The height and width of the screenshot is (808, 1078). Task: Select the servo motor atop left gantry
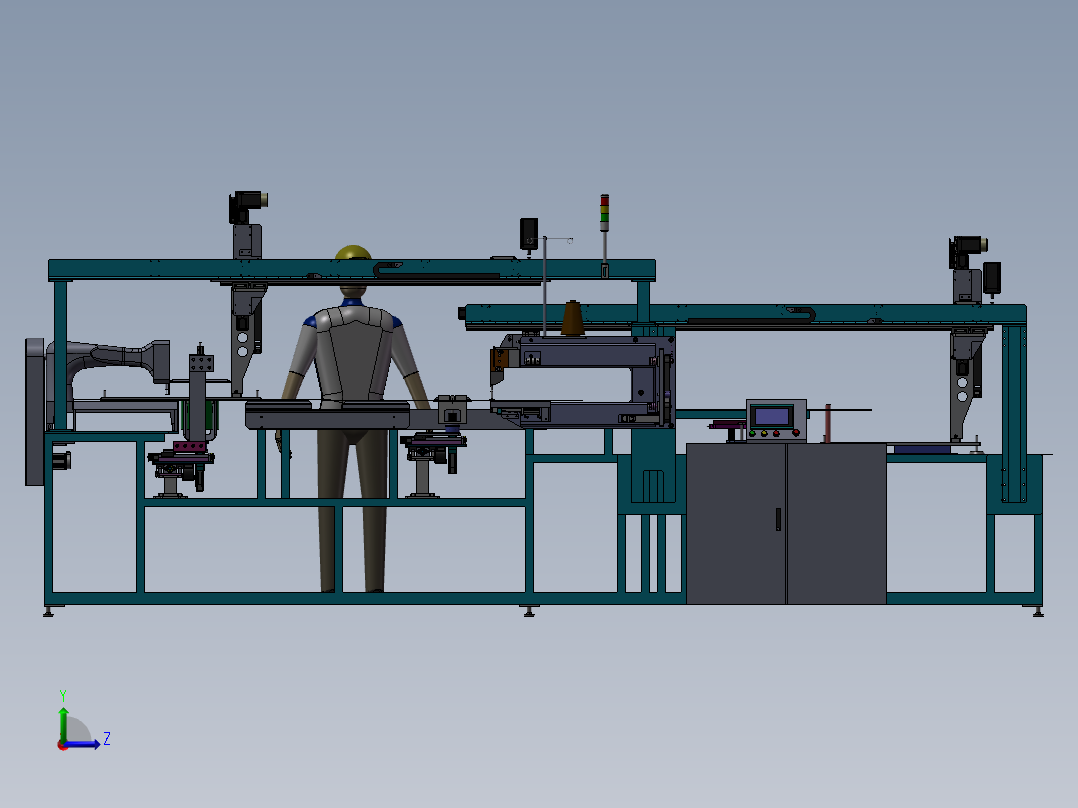point(248,207)
